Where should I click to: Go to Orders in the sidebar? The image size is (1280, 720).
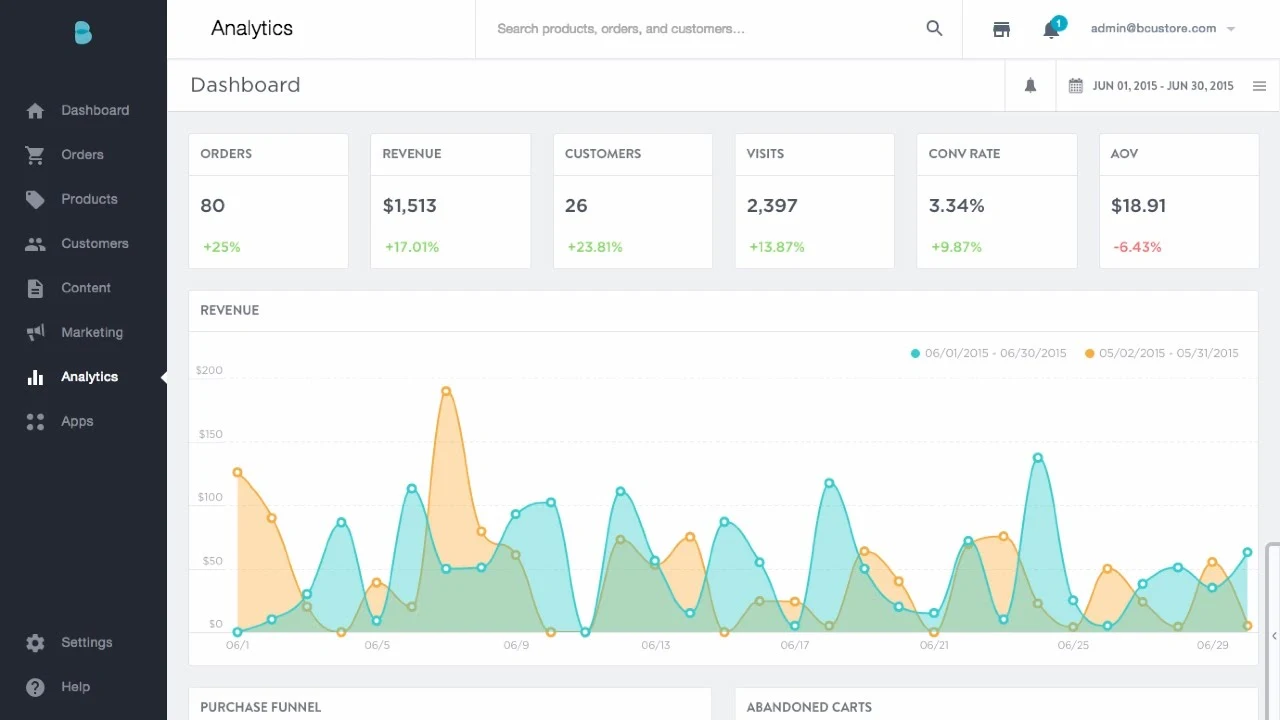(x=82, y=155)
